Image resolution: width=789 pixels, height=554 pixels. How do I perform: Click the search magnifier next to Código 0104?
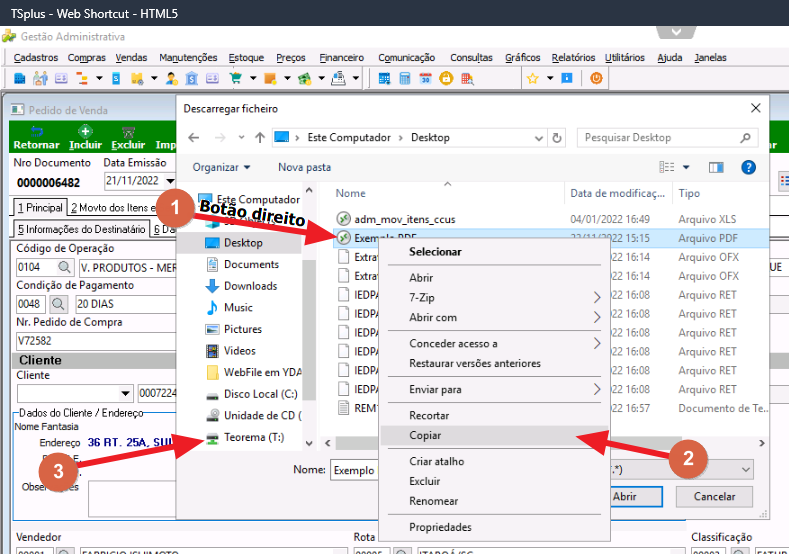[x=64, y=267]
